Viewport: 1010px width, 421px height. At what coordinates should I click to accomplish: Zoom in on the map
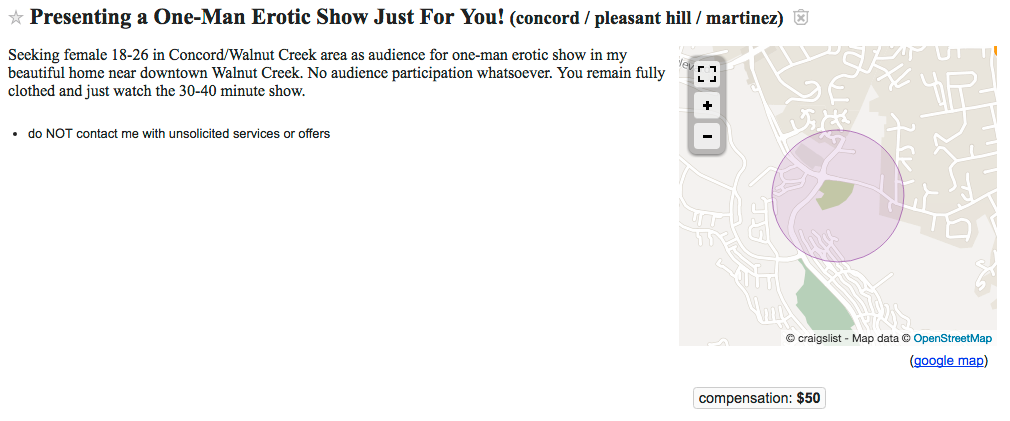point(707,105)
